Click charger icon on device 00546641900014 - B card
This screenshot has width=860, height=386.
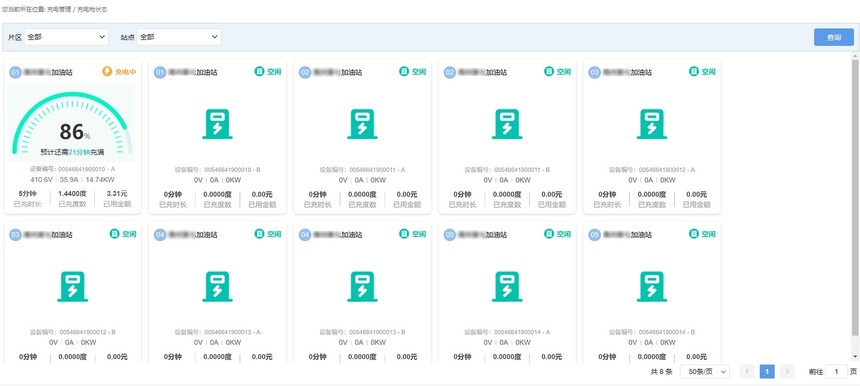pyautogui.click(x=652, y=287)
